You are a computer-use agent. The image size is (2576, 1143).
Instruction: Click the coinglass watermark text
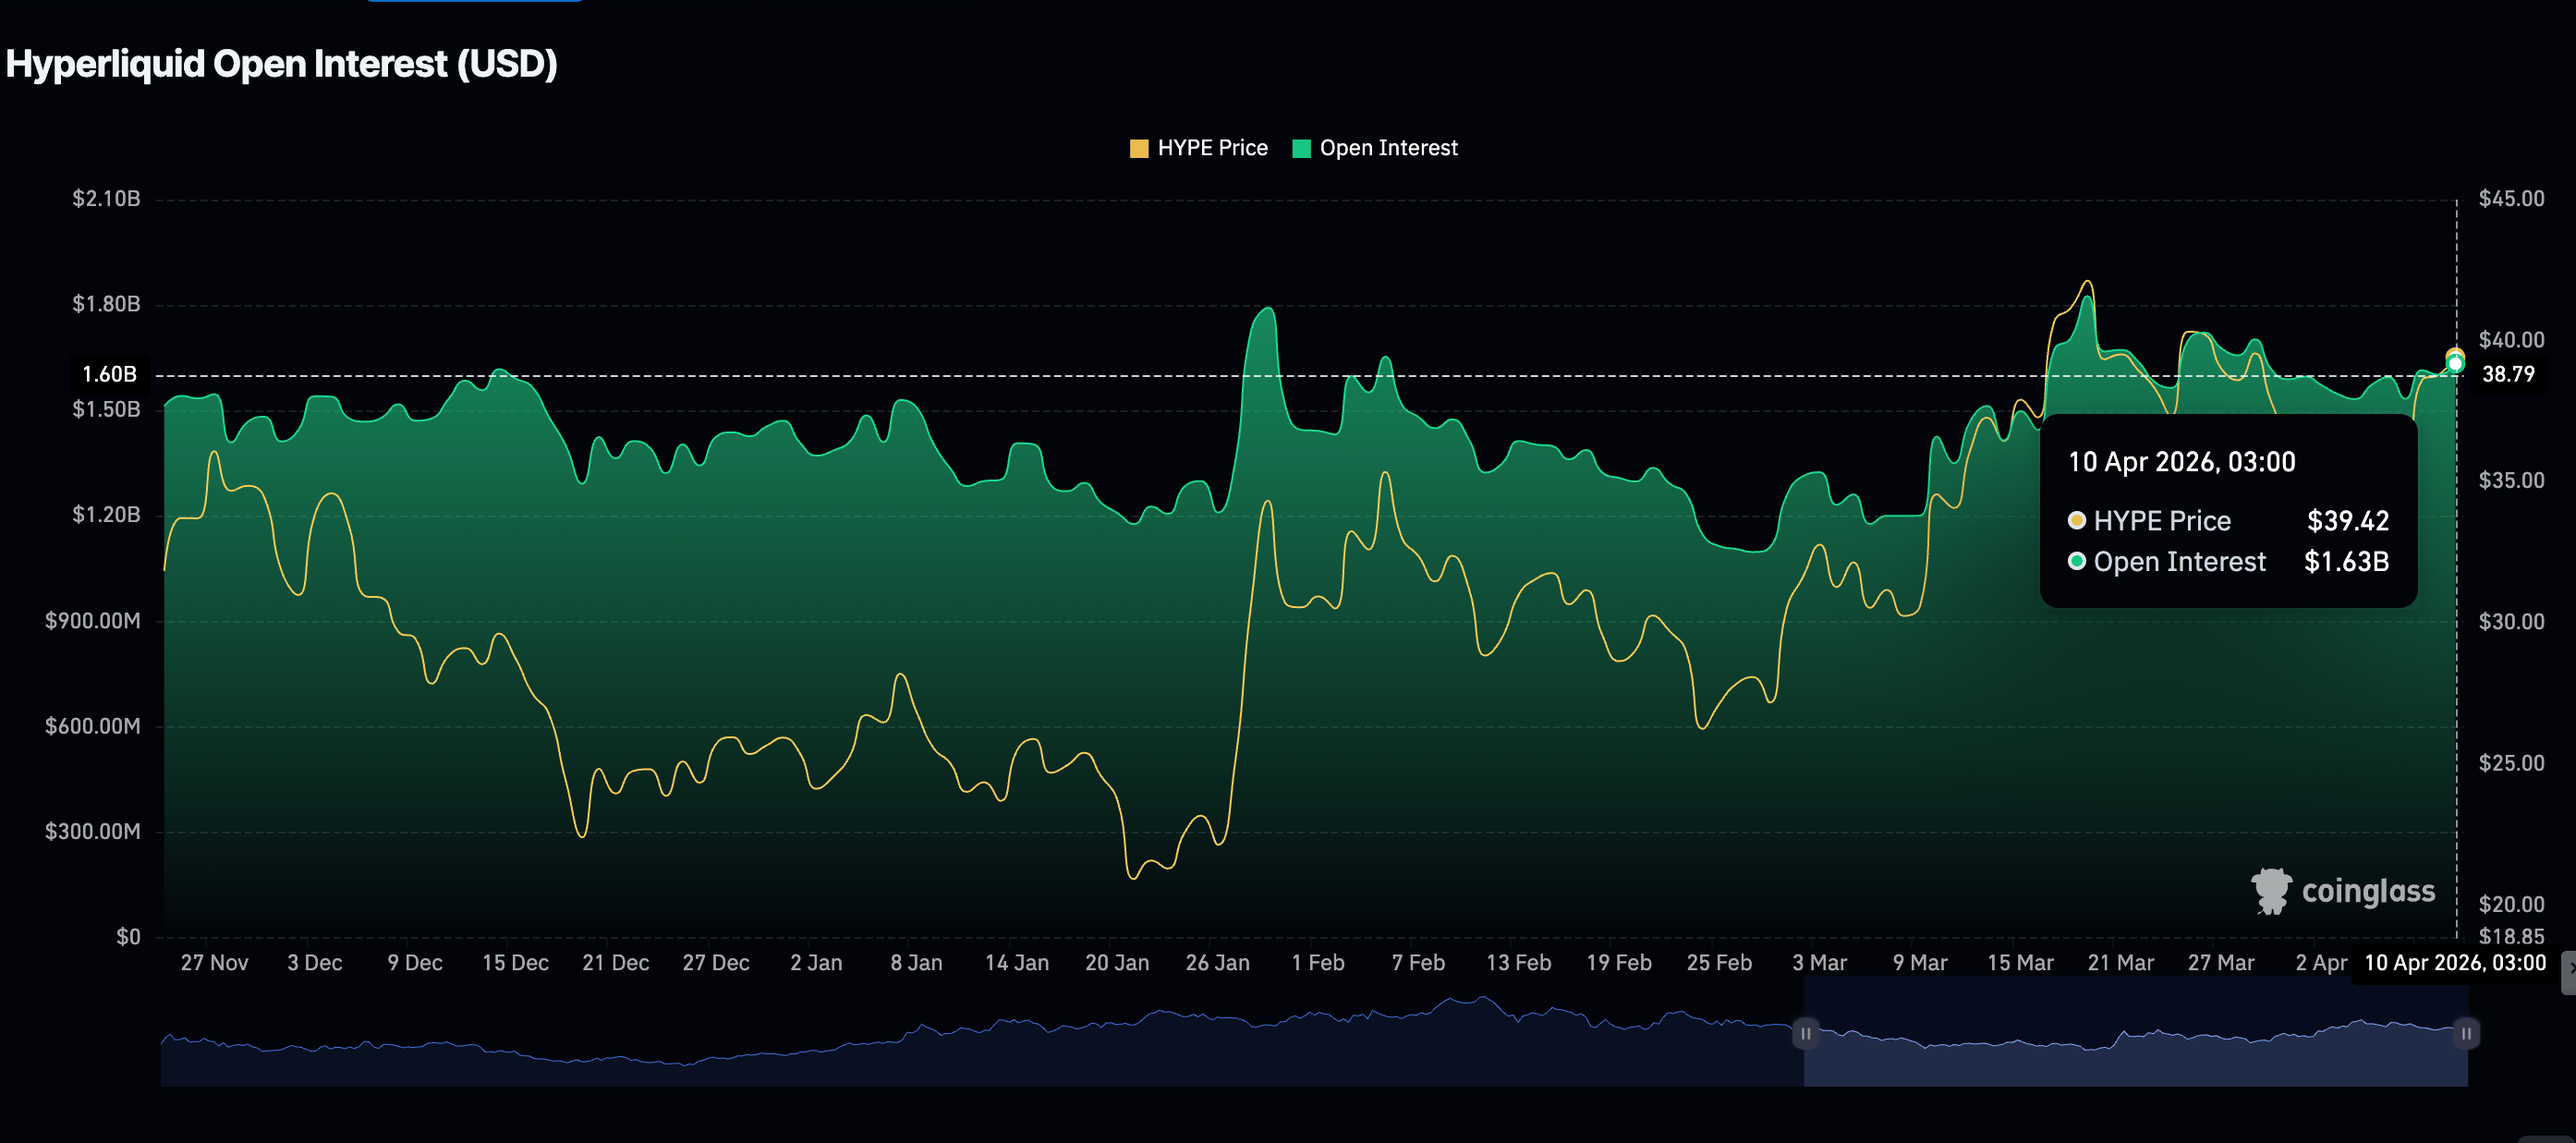pos(2368,891)
